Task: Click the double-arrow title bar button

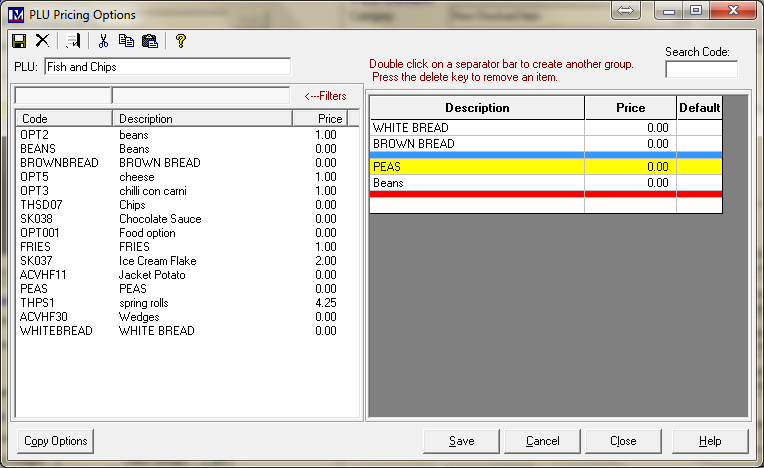Action: tap(626, 10)
